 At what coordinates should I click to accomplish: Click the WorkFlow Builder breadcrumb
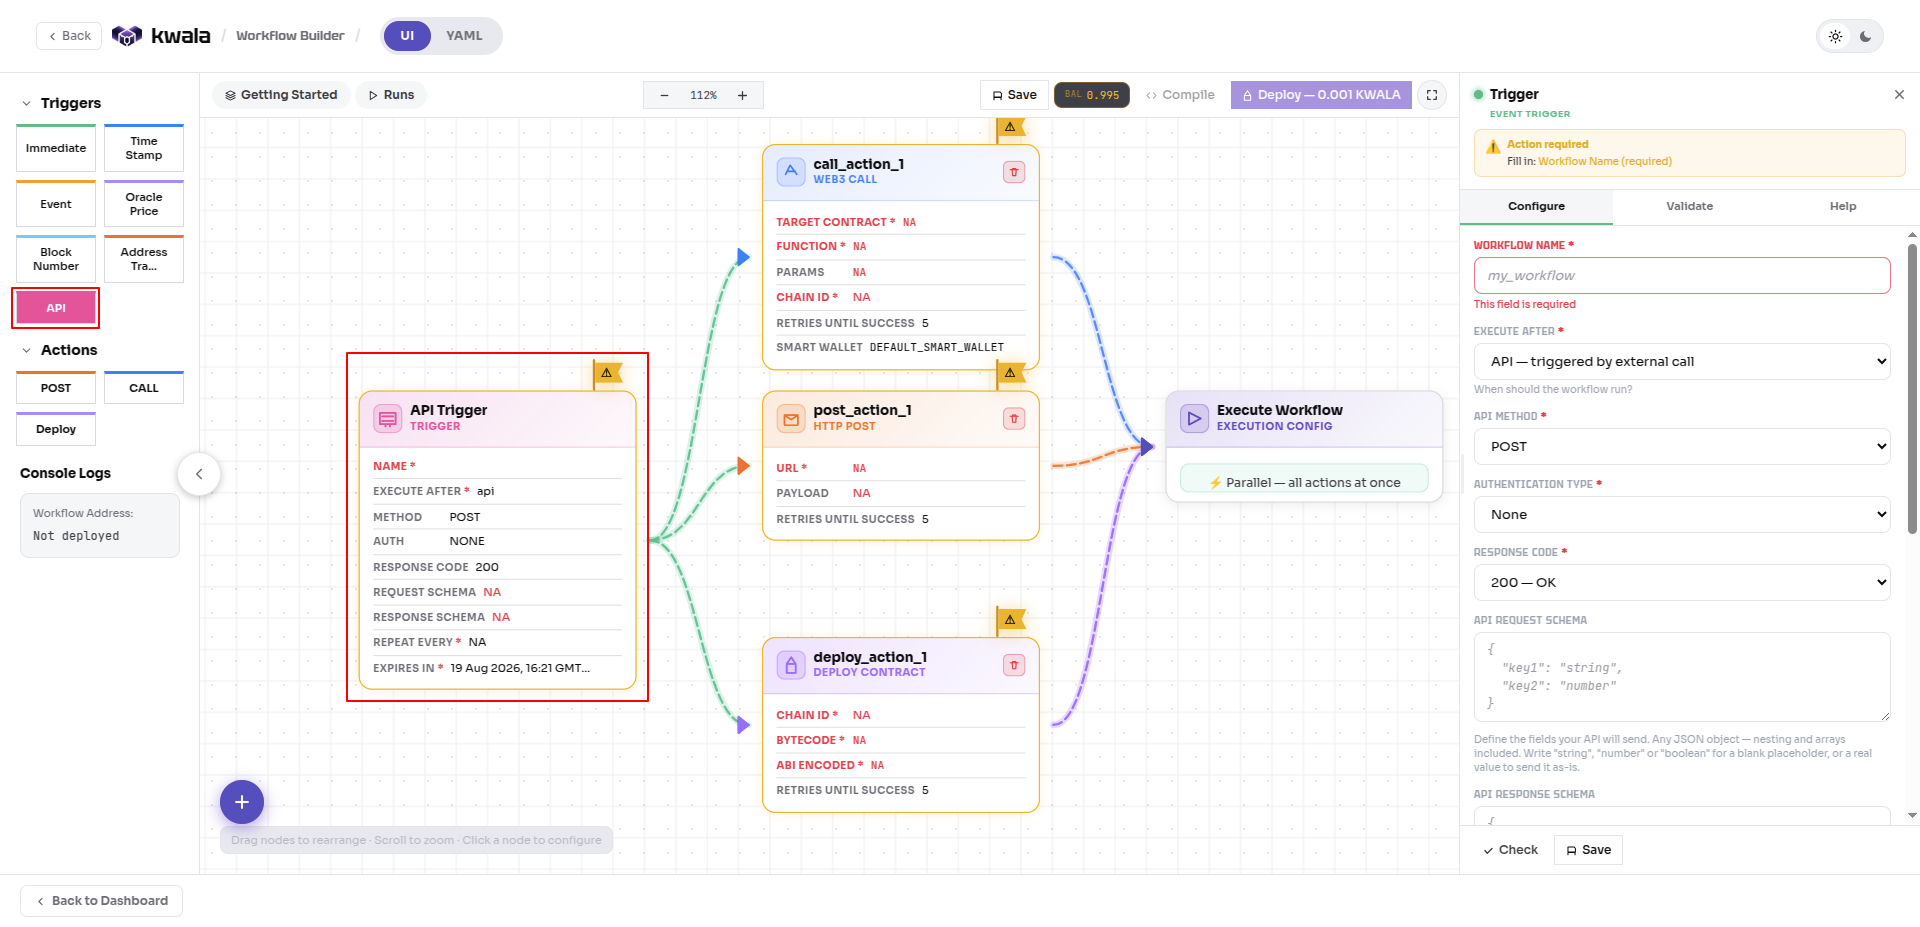click(290, 36)
